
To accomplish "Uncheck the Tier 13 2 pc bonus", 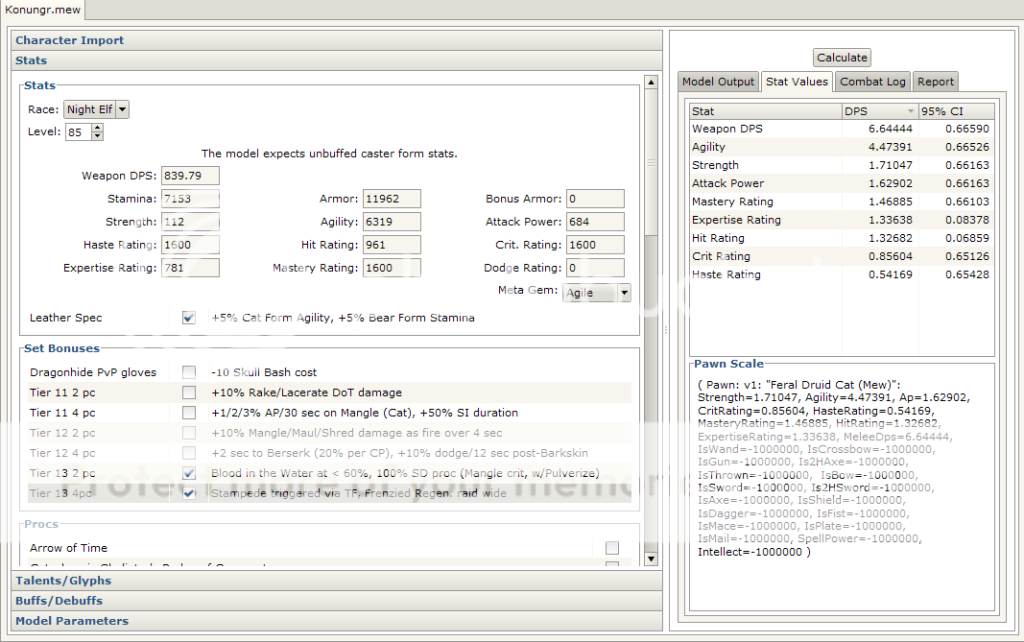I will click(x=189, y=473).
